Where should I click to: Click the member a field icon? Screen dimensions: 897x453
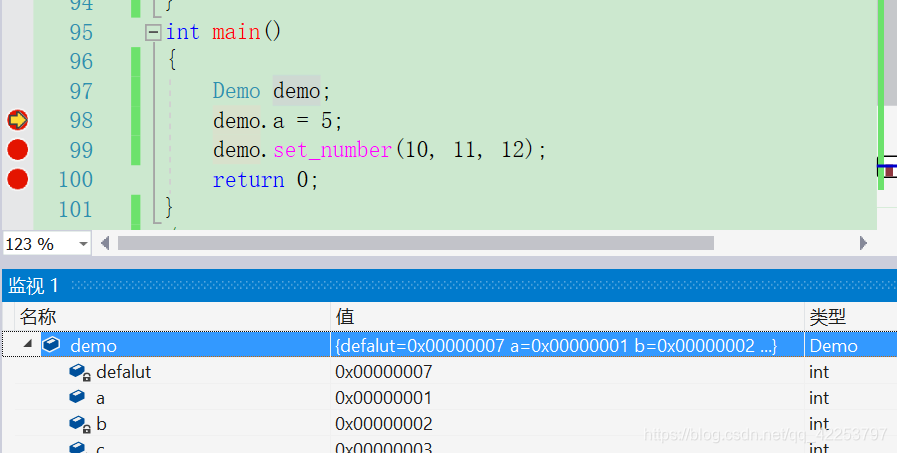point(77,396)
